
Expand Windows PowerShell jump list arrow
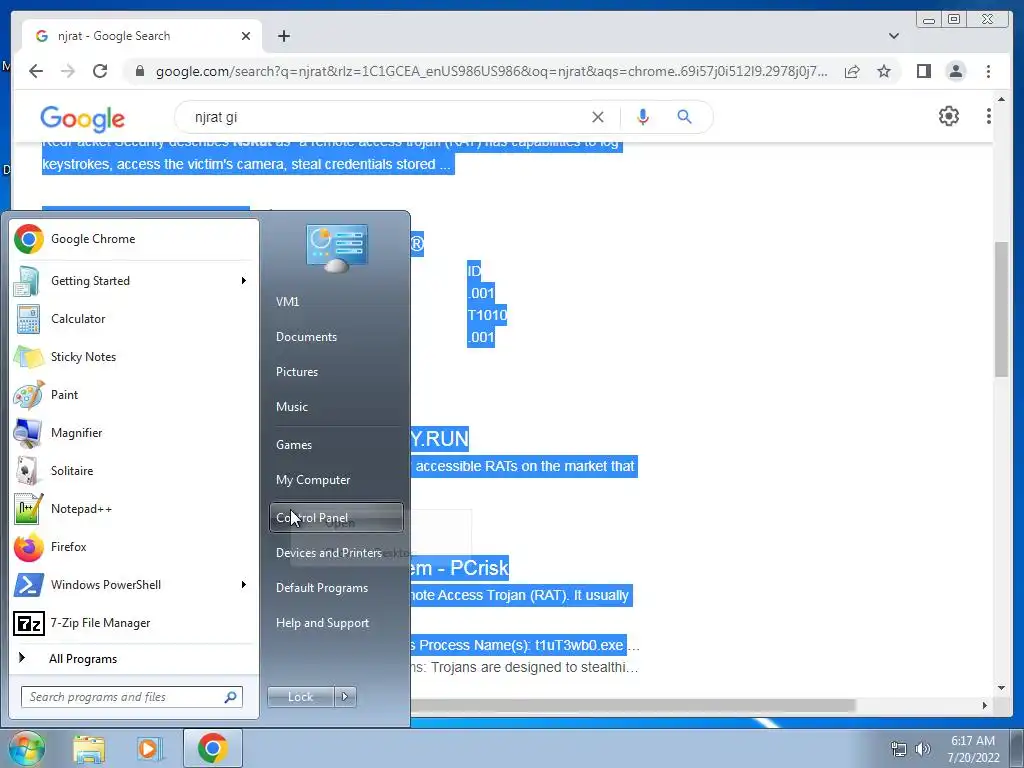(244, 584)
